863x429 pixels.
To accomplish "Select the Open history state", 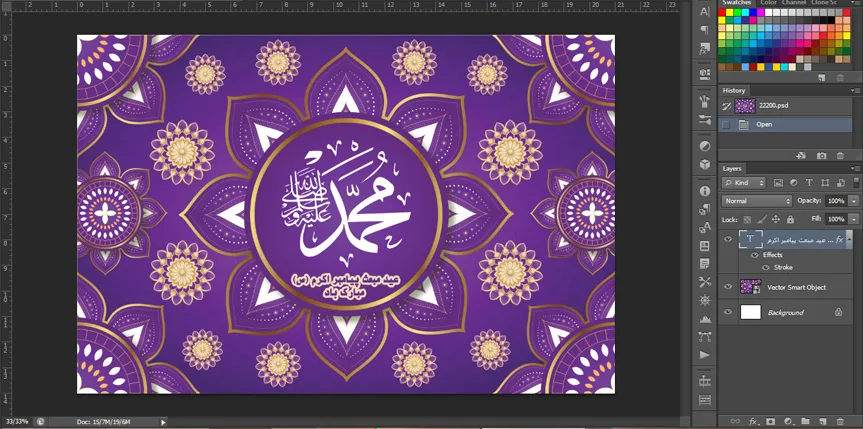I will click(x=785, y=124).
